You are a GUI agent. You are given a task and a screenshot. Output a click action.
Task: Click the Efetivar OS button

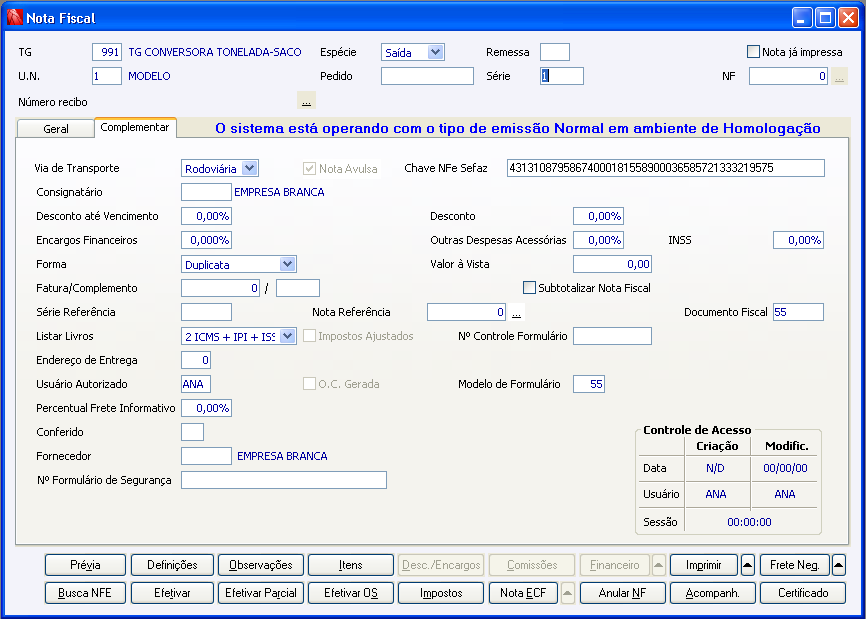click(x=351, y=593)
